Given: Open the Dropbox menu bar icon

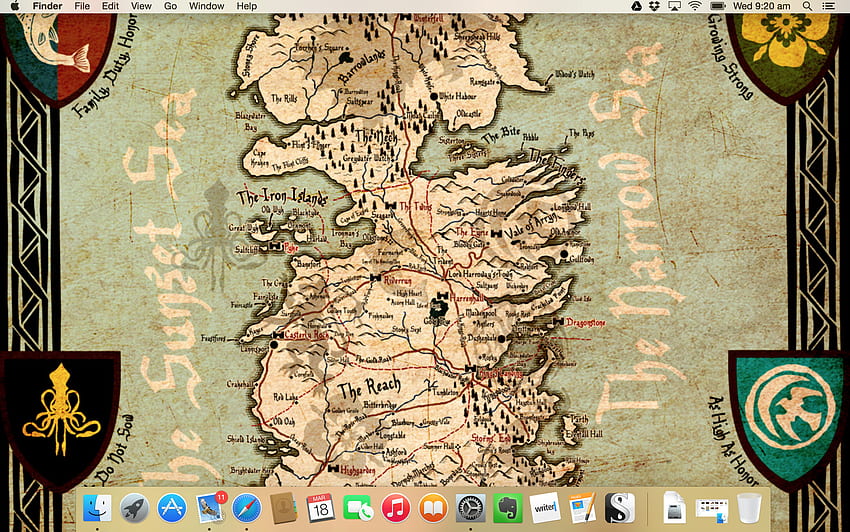Looking at the screenshot, I should tap(655, 6).
